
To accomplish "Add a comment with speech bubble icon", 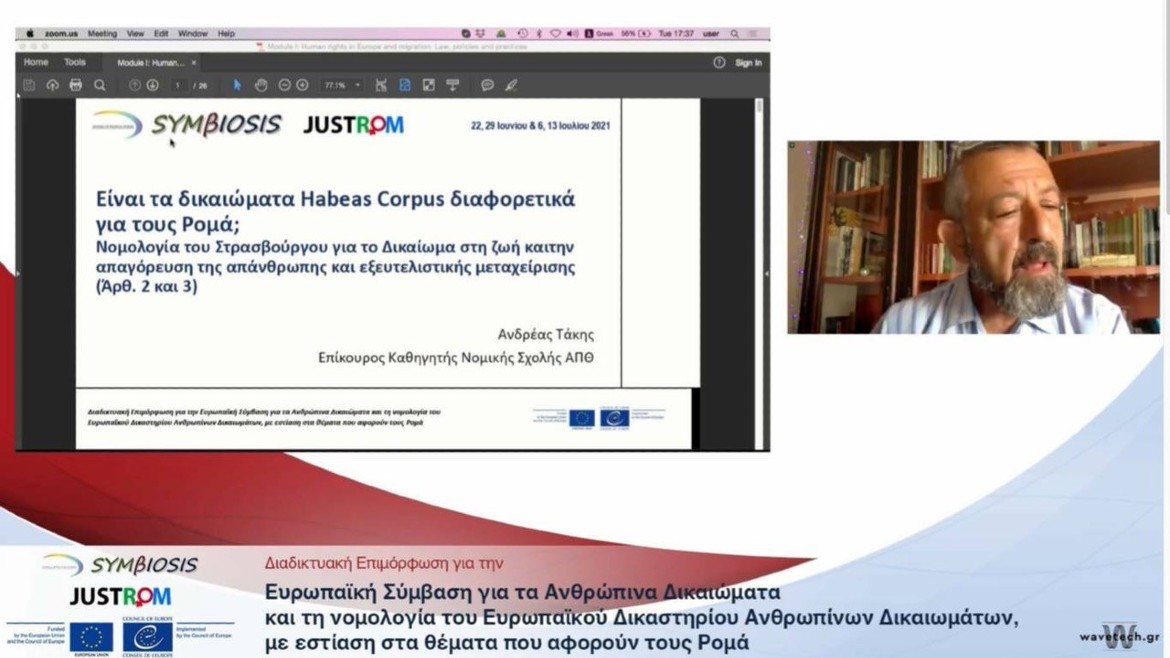I will pyautogui.click(x=487, y=86).
